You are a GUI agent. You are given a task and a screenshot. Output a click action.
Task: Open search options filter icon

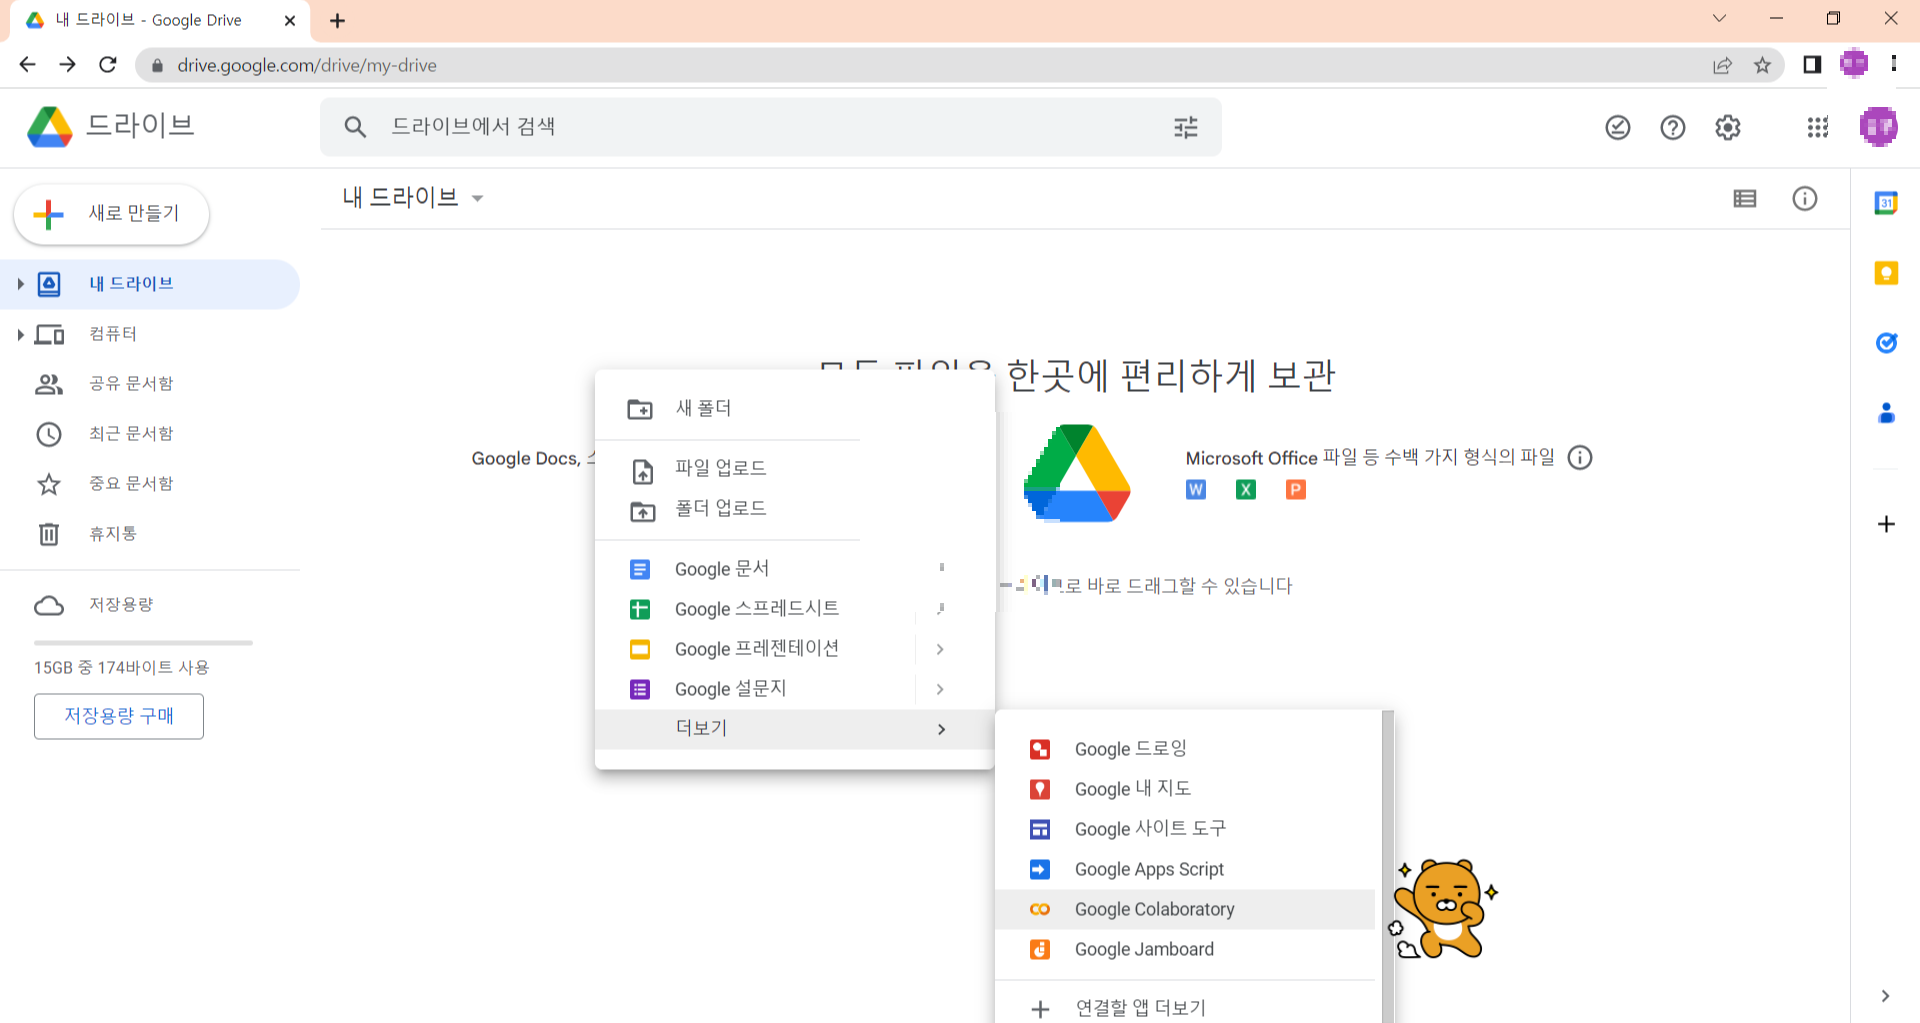(1186, 127)
